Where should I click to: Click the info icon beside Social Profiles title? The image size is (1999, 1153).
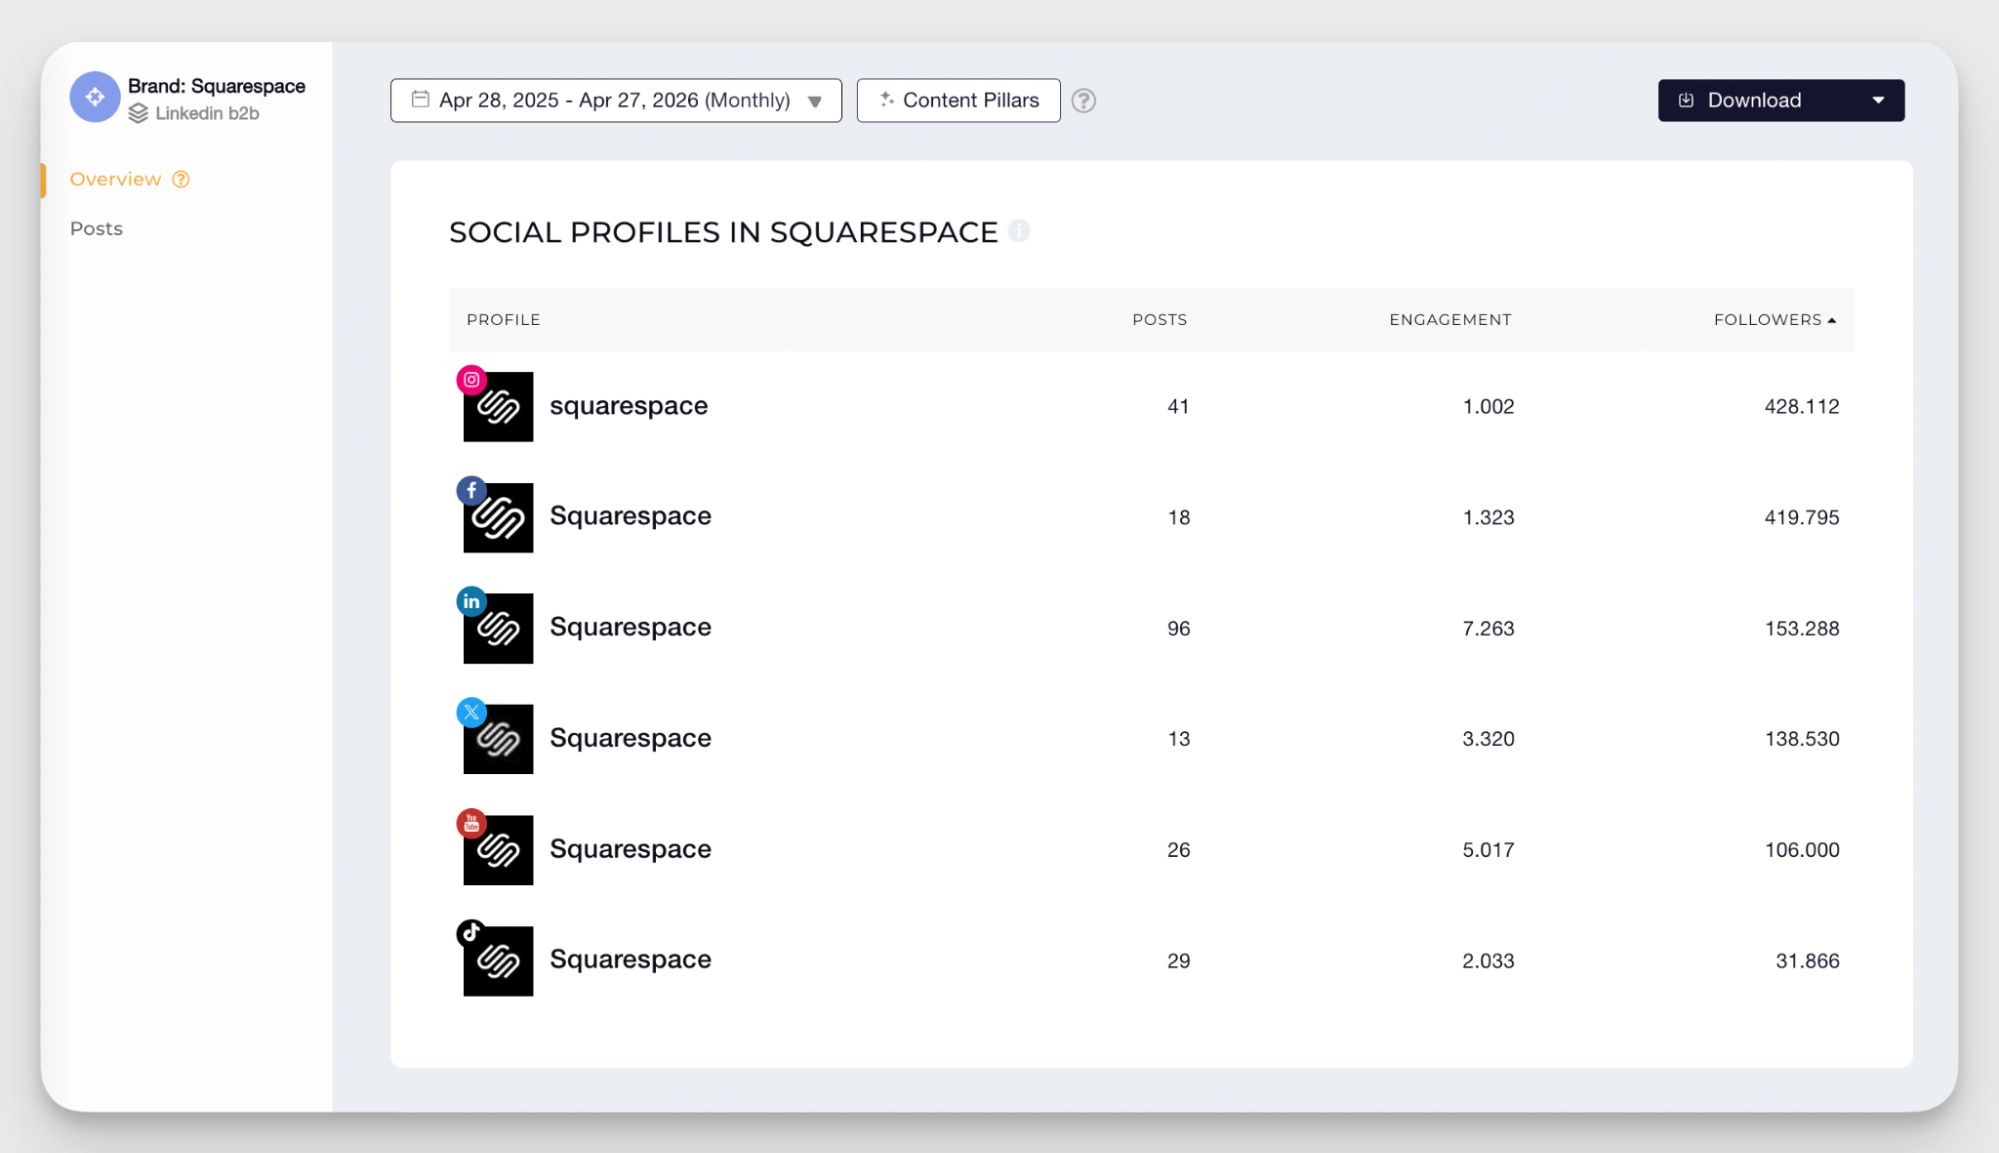1019,231
